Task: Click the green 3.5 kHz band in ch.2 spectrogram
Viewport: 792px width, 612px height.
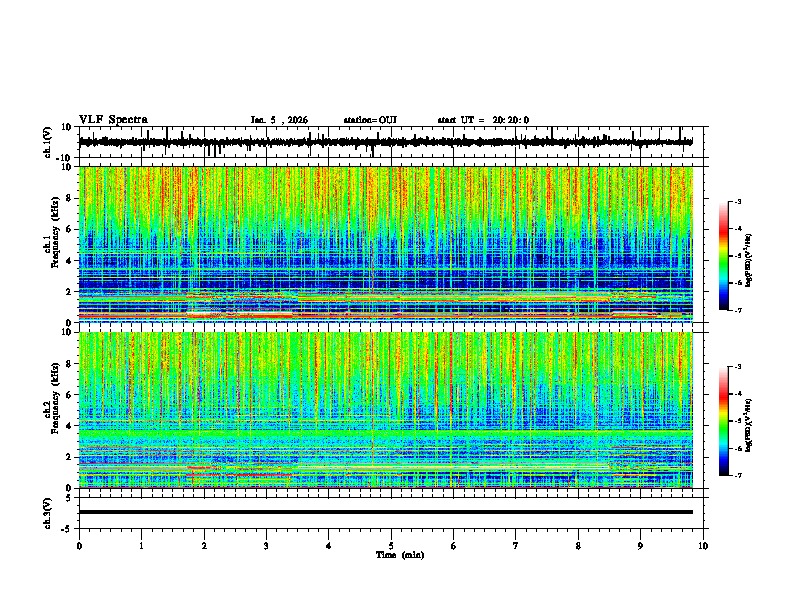Action: (385, 433)
